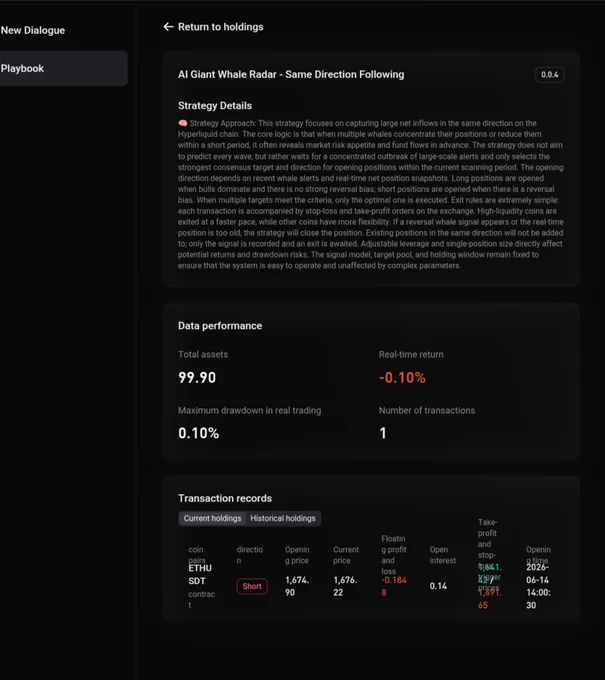This screenshot has width=605, height=680.
Task: Click the opening time 2026-06-14 14:00:30
Action: [538, 586]
